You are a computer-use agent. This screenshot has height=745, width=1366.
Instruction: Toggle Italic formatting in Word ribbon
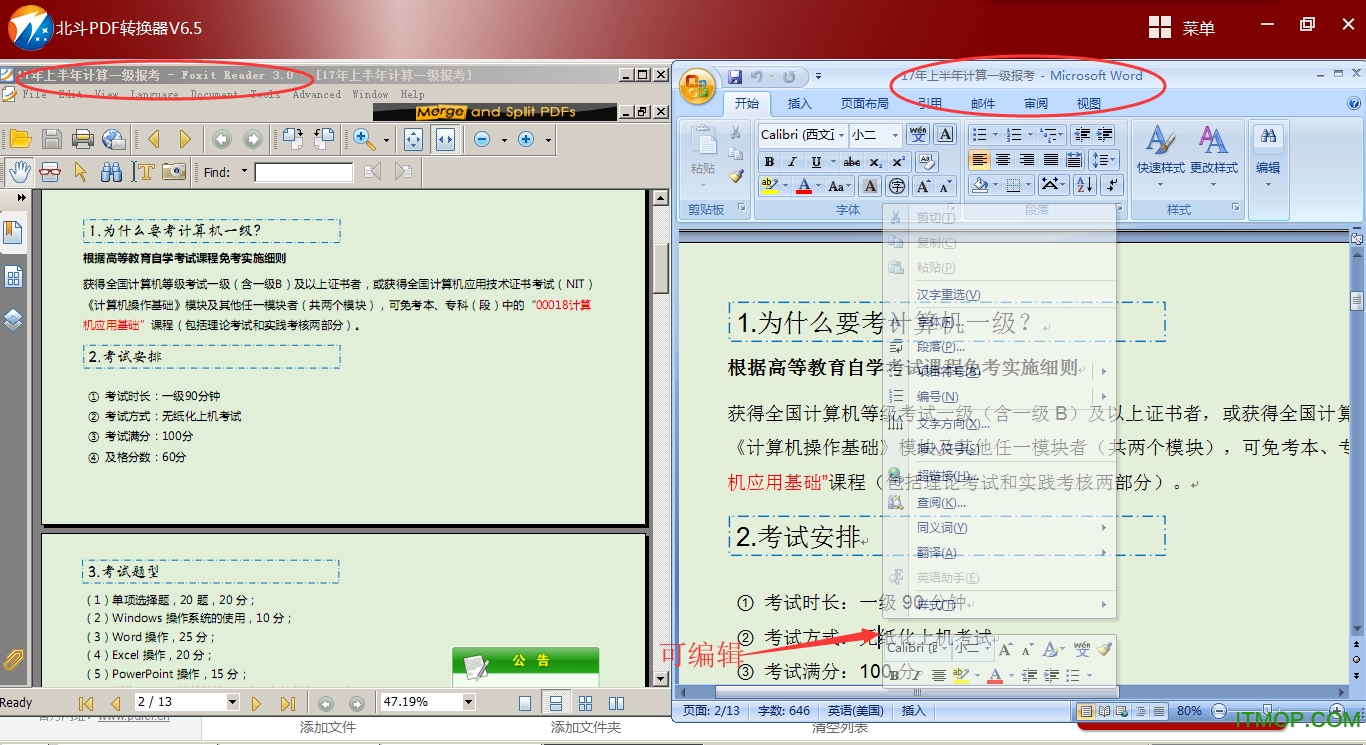pyautogui.click(x=792, y=162)
